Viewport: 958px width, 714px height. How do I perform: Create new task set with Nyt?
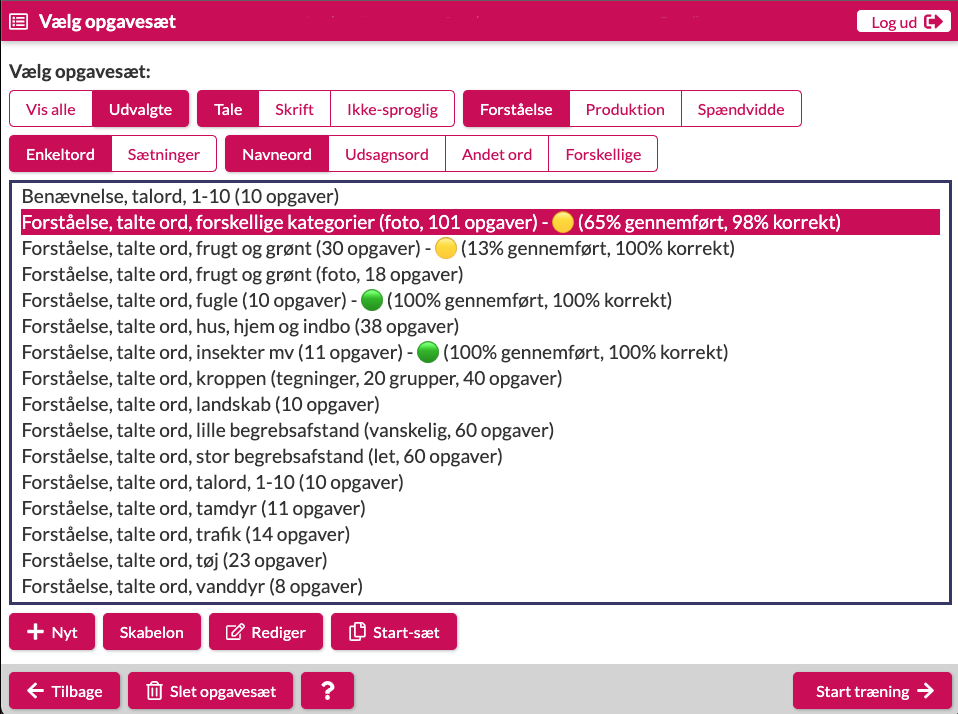pos(52,632)
